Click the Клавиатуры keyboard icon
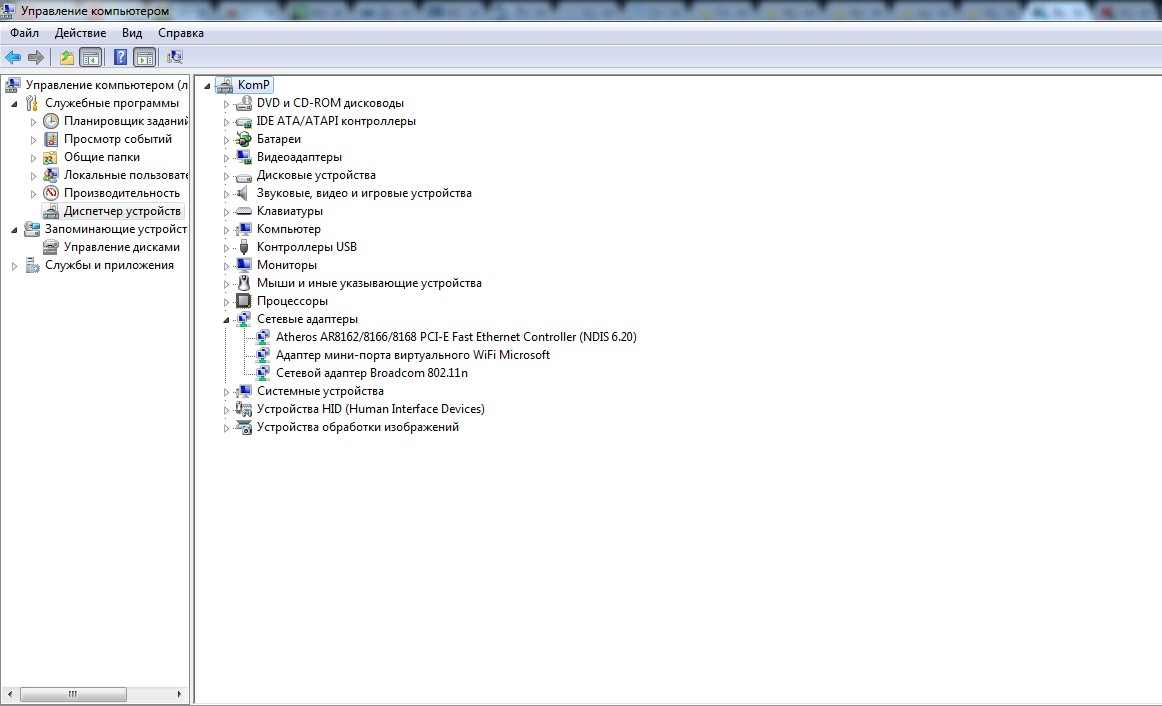Screen dimensions: 1162x706 pyautogui.click(x=244, y=211)
